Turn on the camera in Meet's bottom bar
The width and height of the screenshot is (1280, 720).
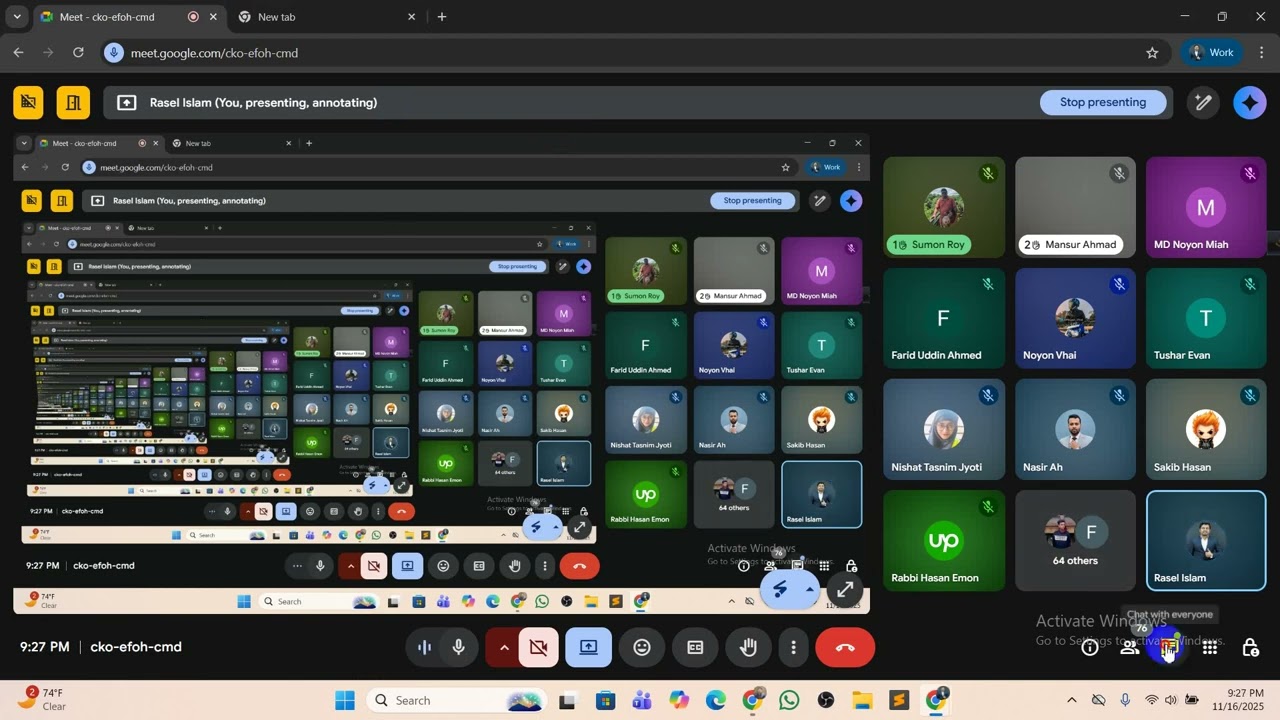[538, 647]
